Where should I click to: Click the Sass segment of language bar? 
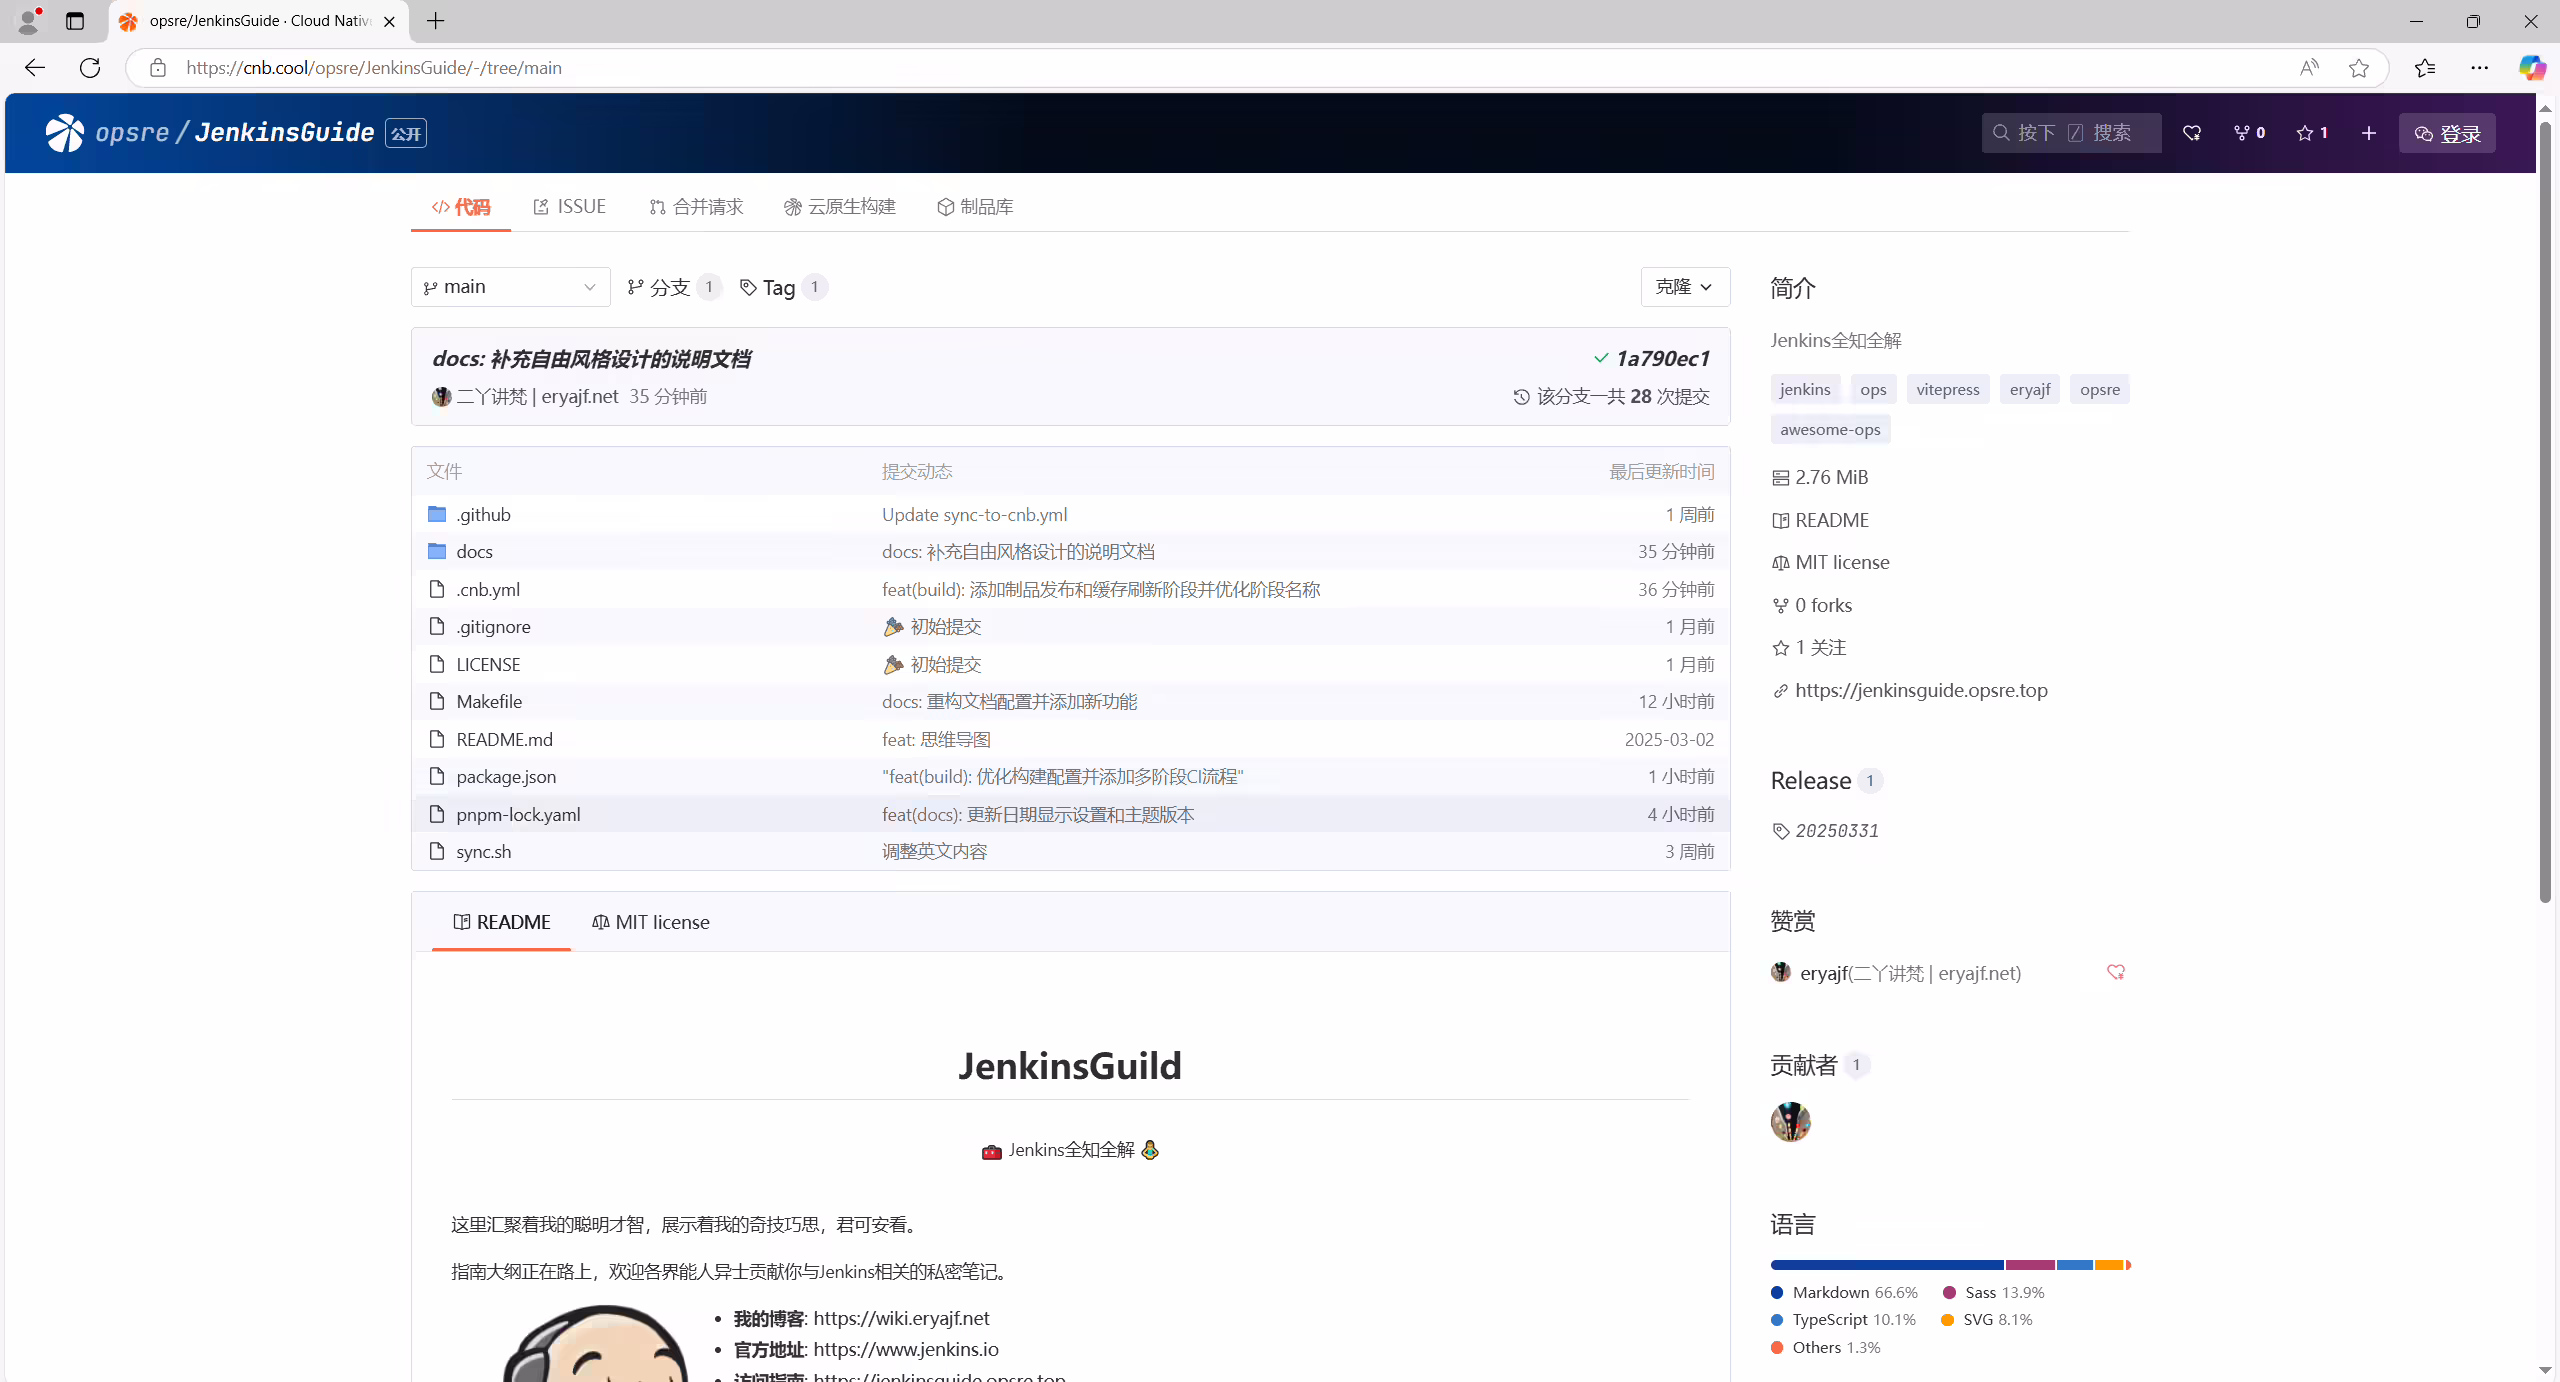tap(2030, 1265)
